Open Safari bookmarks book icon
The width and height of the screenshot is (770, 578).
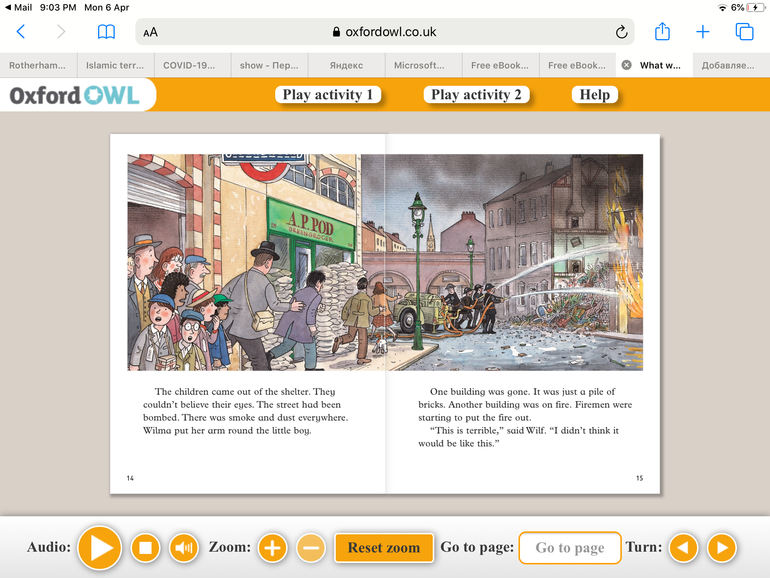point(106,32)
